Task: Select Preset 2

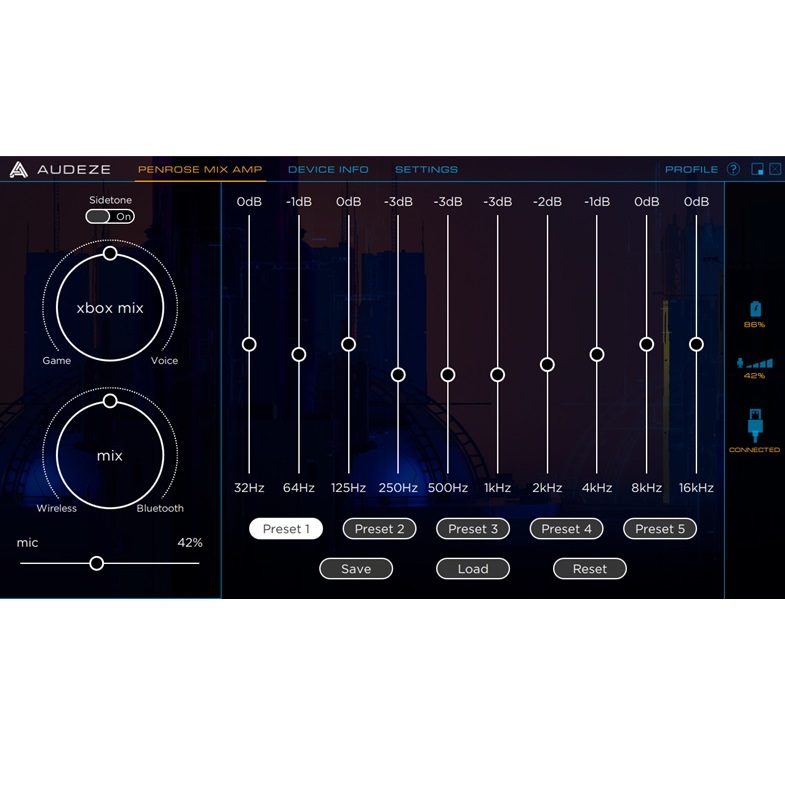Action: tap(379, 529)
